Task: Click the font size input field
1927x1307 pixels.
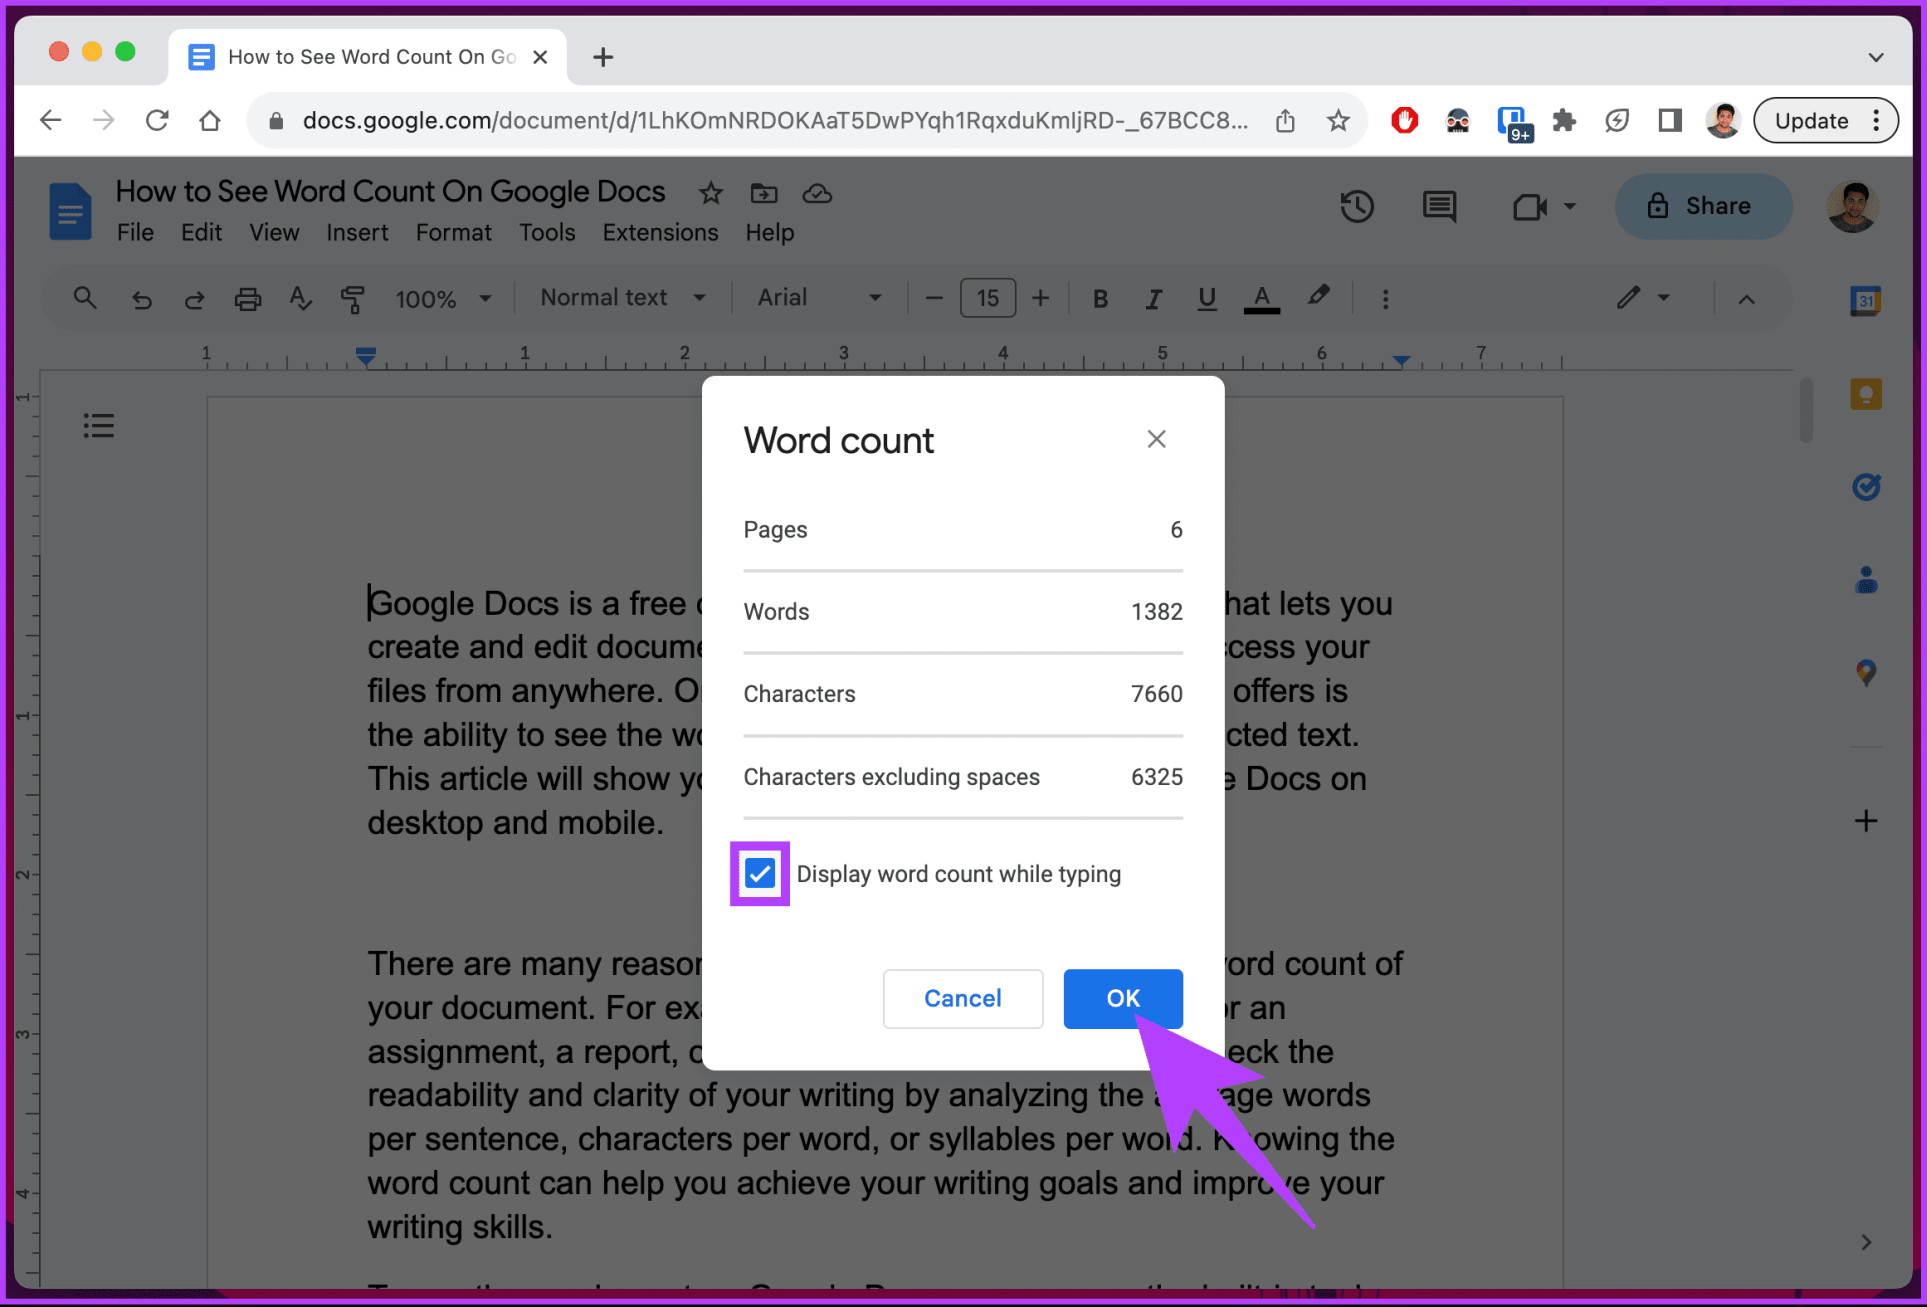Action: (987, 299)
